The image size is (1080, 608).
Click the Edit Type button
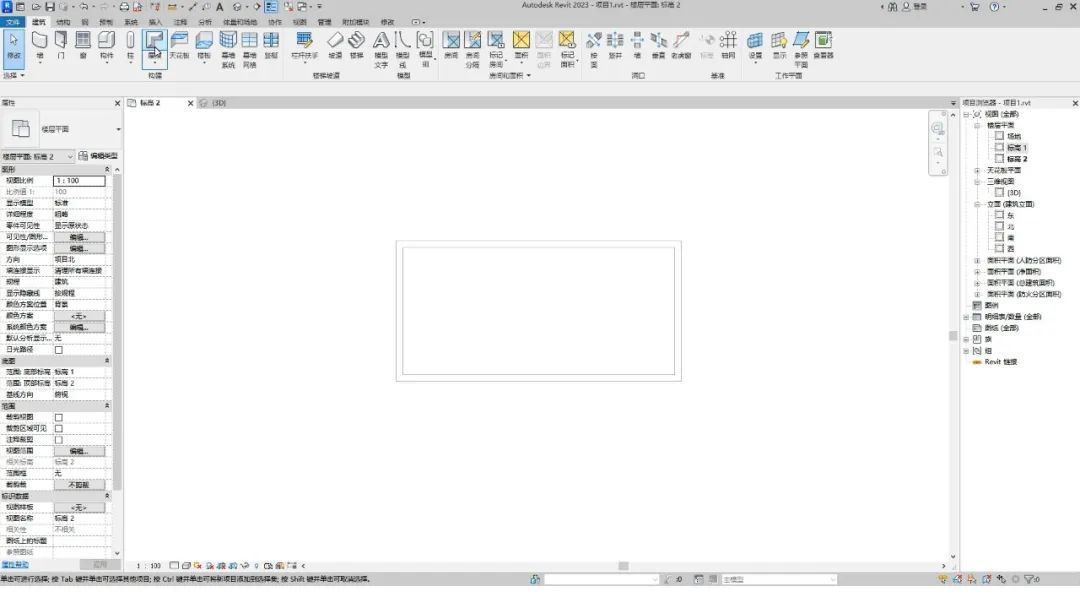pyautogui.click(x=98, y=156)
